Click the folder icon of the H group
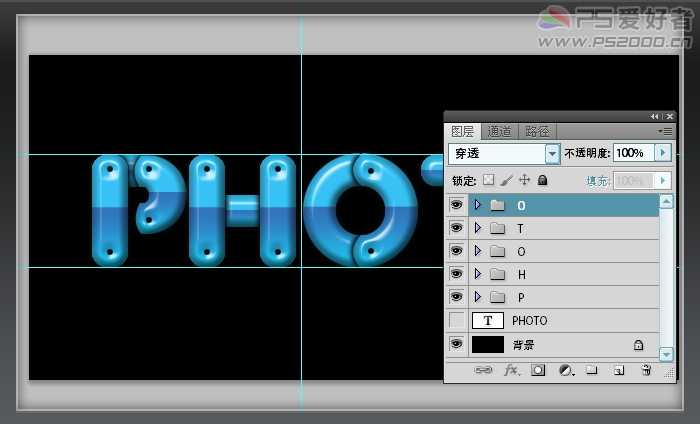The width and height of the screenshot is (700, 424). point(497,274)
